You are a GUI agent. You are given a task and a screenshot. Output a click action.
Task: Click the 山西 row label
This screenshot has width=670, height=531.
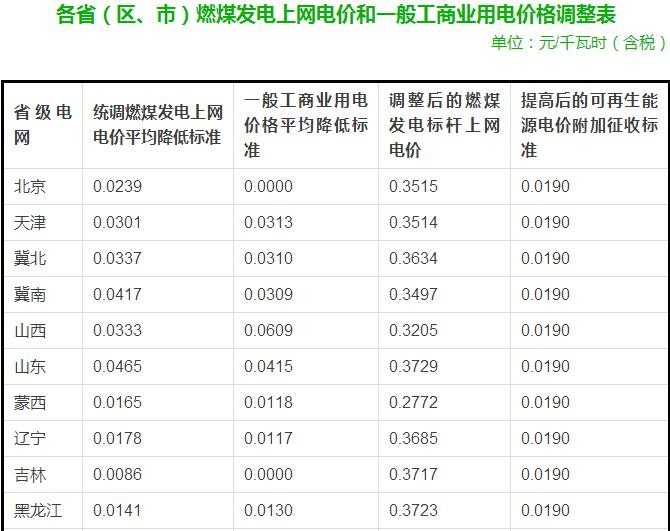point(30,330)
